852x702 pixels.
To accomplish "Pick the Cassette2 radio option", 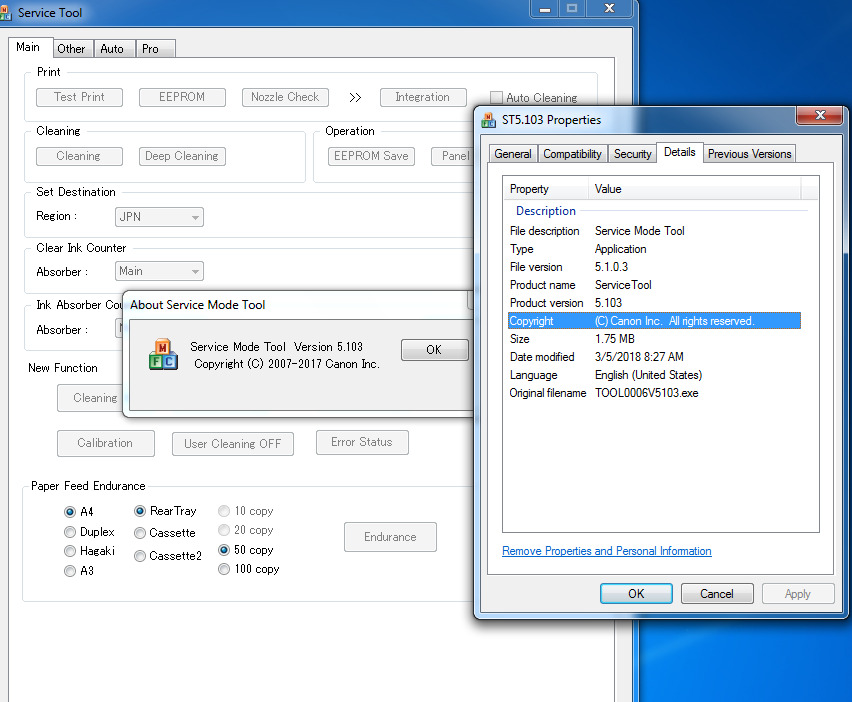I will coord(140,556).
